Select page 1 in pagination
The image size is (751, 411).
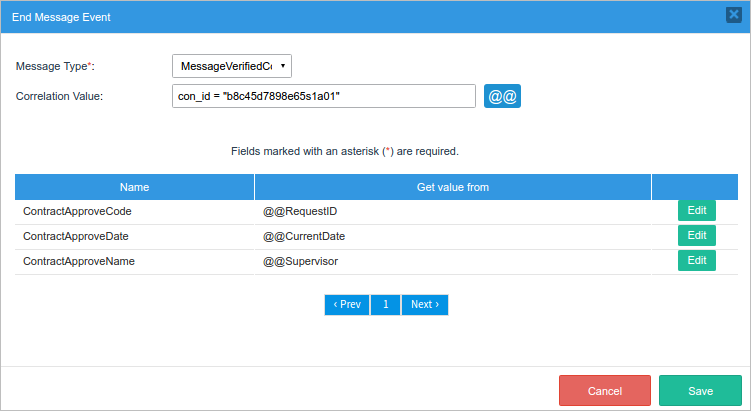(385, 304)
